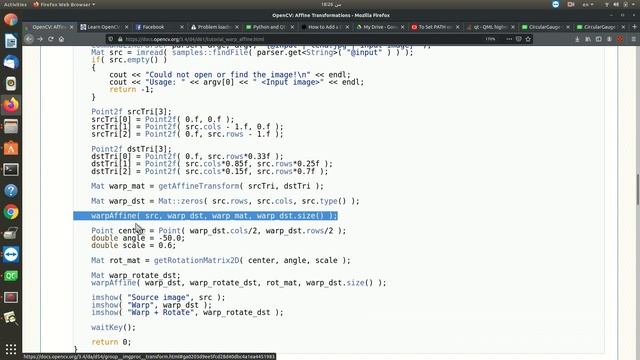Image resolution: width=640 pixels, height=360 pixels.
Task: Toggle the Firefox sidebar view
Action: click(598, 39)
